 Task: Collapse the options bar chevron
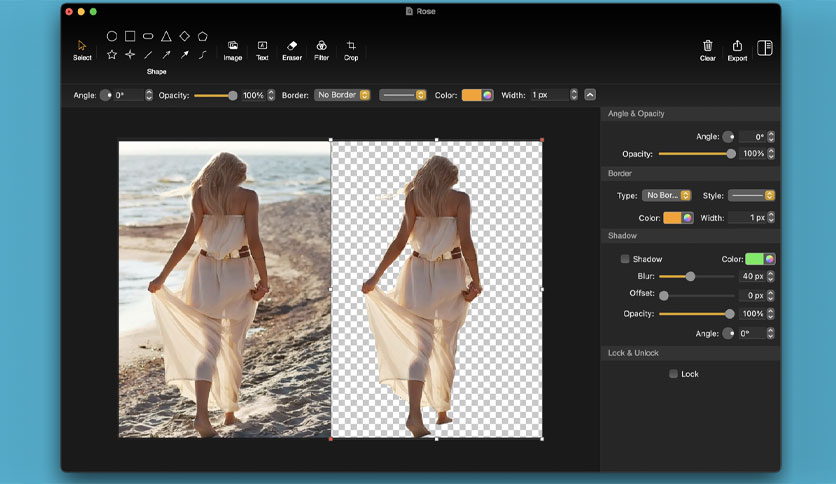tap(590, 95)
